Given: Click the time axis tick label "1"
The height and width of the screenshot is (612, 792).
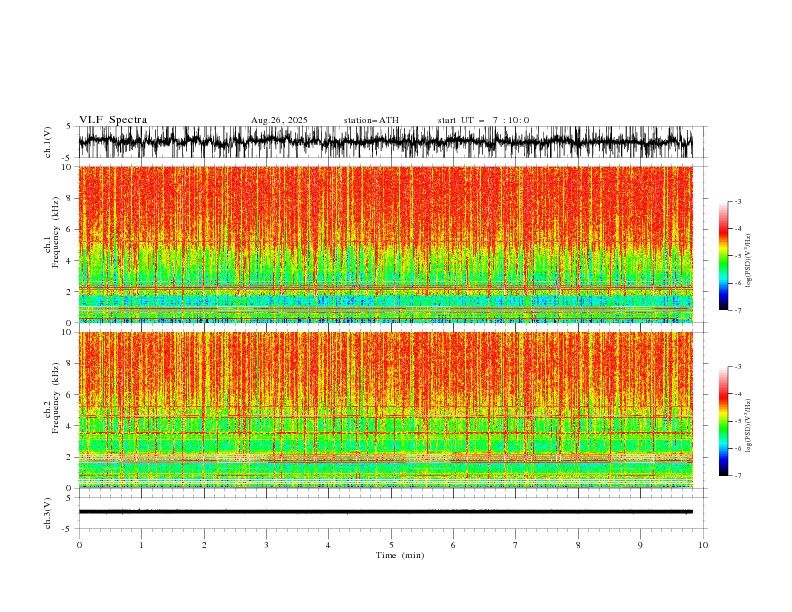Looking at the screenshot, I should click(x=141, y=545).
